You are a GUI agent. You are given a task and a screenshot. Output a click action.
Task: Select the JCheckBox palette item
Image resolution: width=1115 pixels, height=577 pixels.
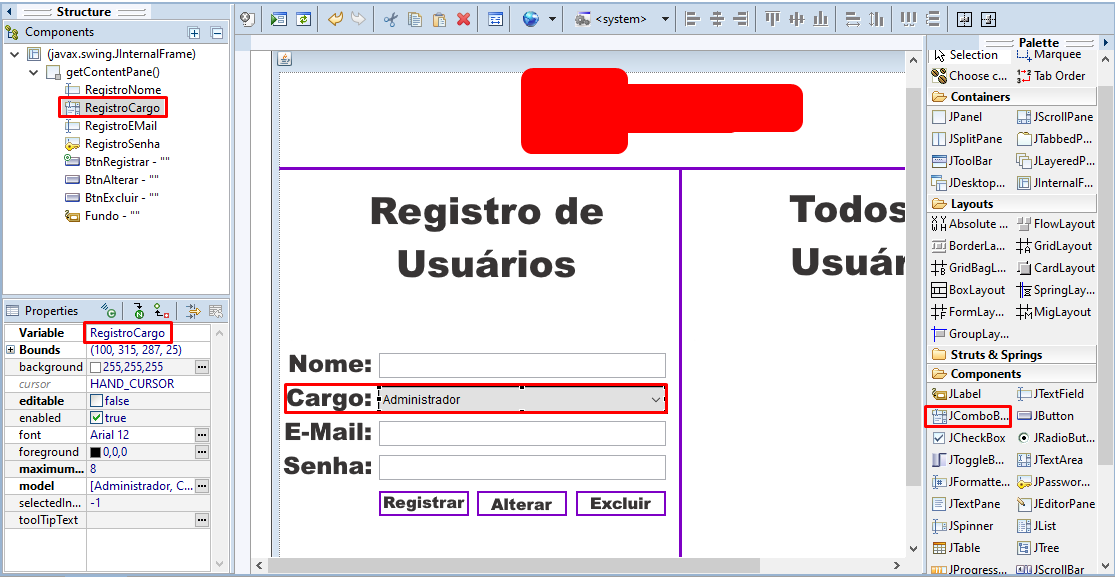click(969, 438)
